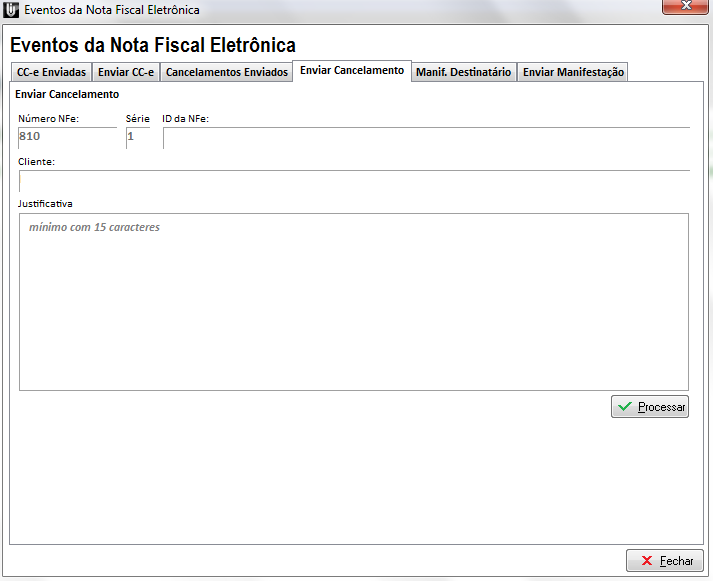Focus the Justificativa text area

pyautogui.click(x=354, y=301)
